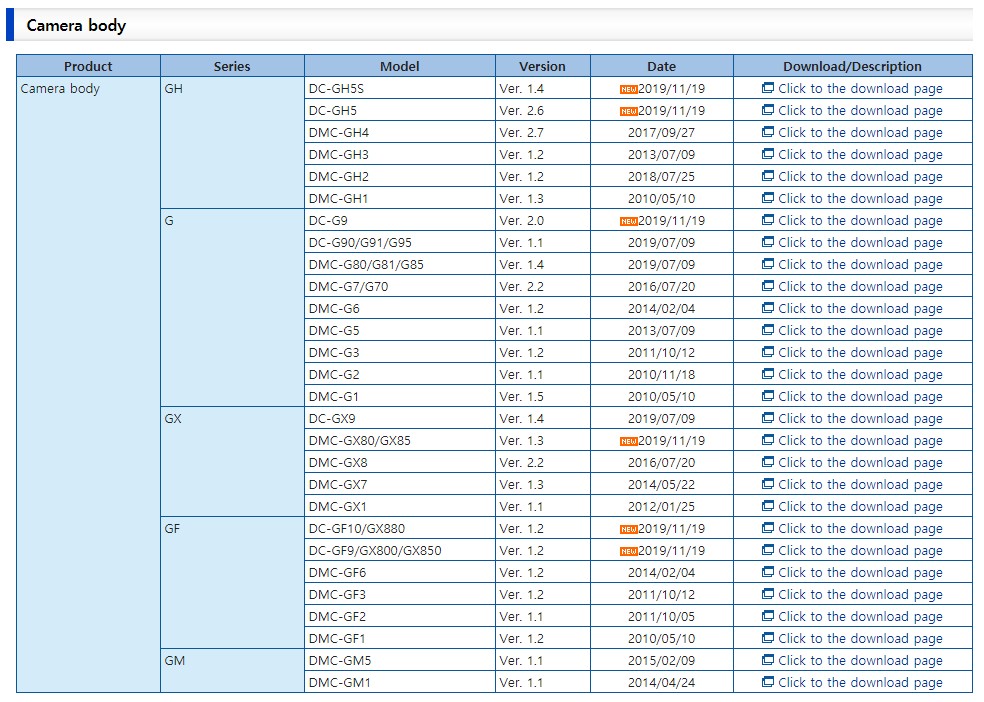Click the window icon in the DMC-GX80/GX85 row
Screen dimensions: 984x702
coord(767,440)
